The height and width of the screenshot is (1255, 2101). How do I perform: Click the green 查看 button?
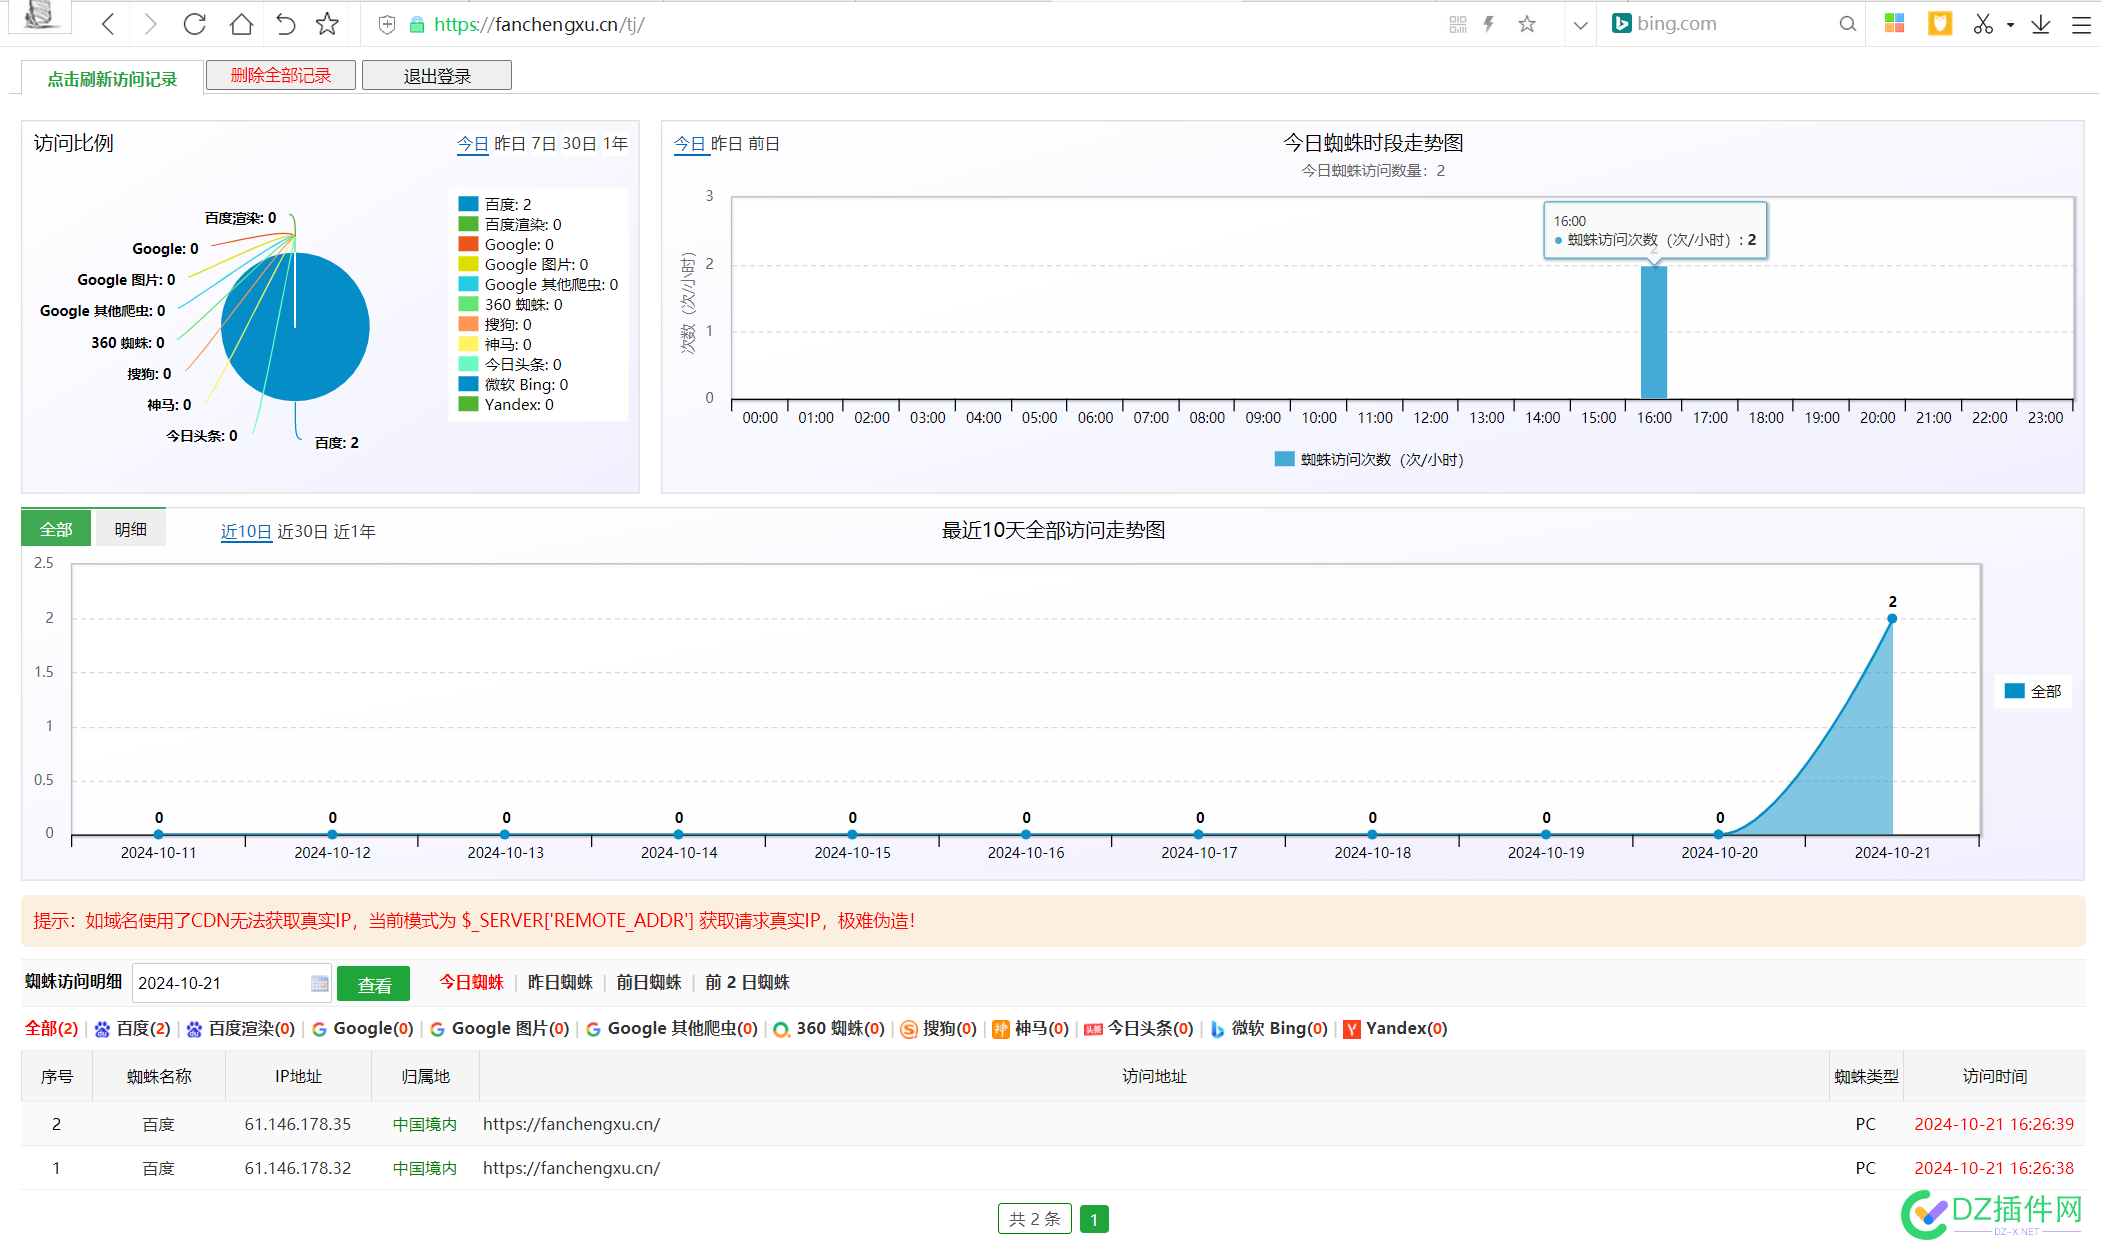[x=373, y=984]
